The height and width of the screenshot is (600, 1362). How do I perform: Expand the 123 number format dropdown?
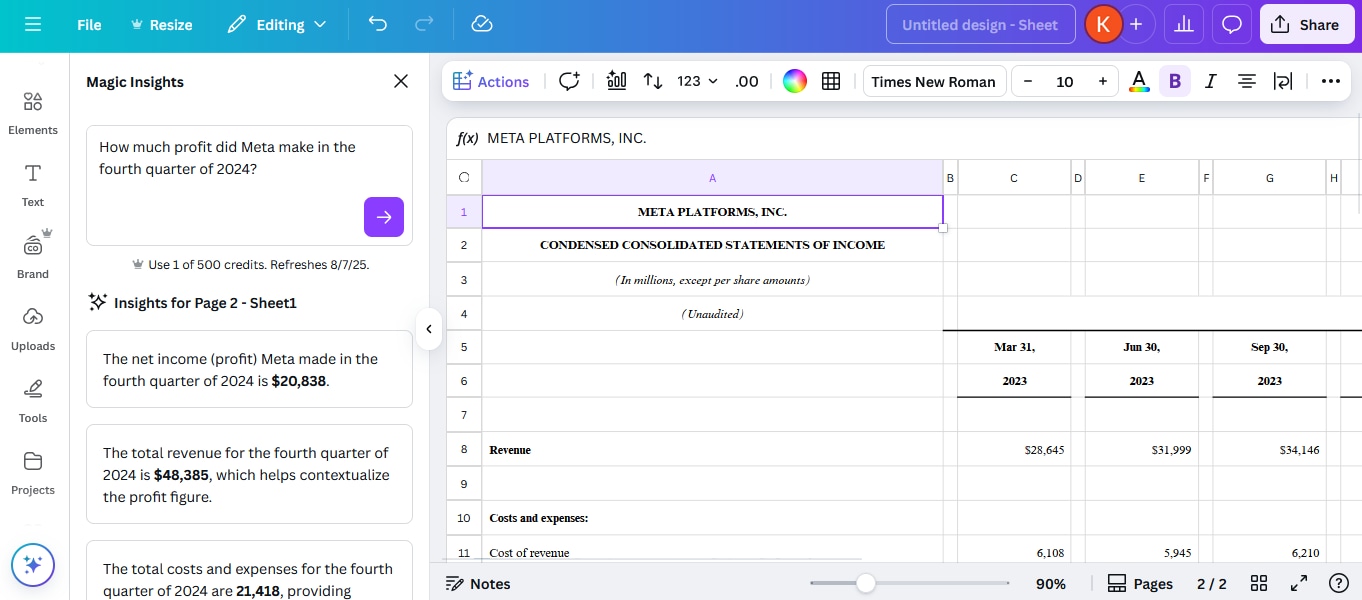tap(697, 82)
